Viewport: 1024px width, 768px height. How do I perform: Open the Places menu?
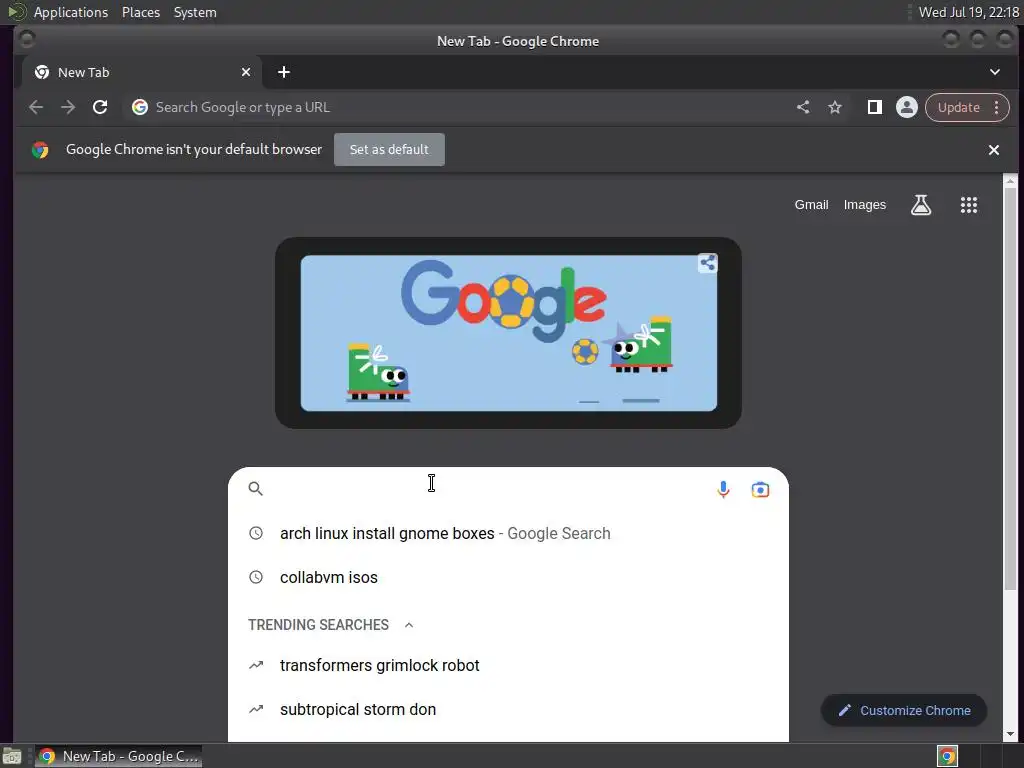141,12
